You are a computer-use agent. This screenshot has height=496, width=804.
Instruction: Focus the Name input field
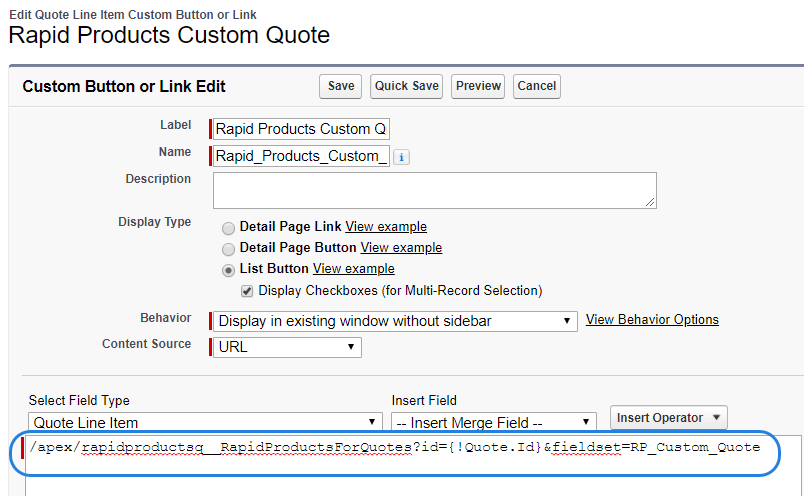click(x=301, y=156)
